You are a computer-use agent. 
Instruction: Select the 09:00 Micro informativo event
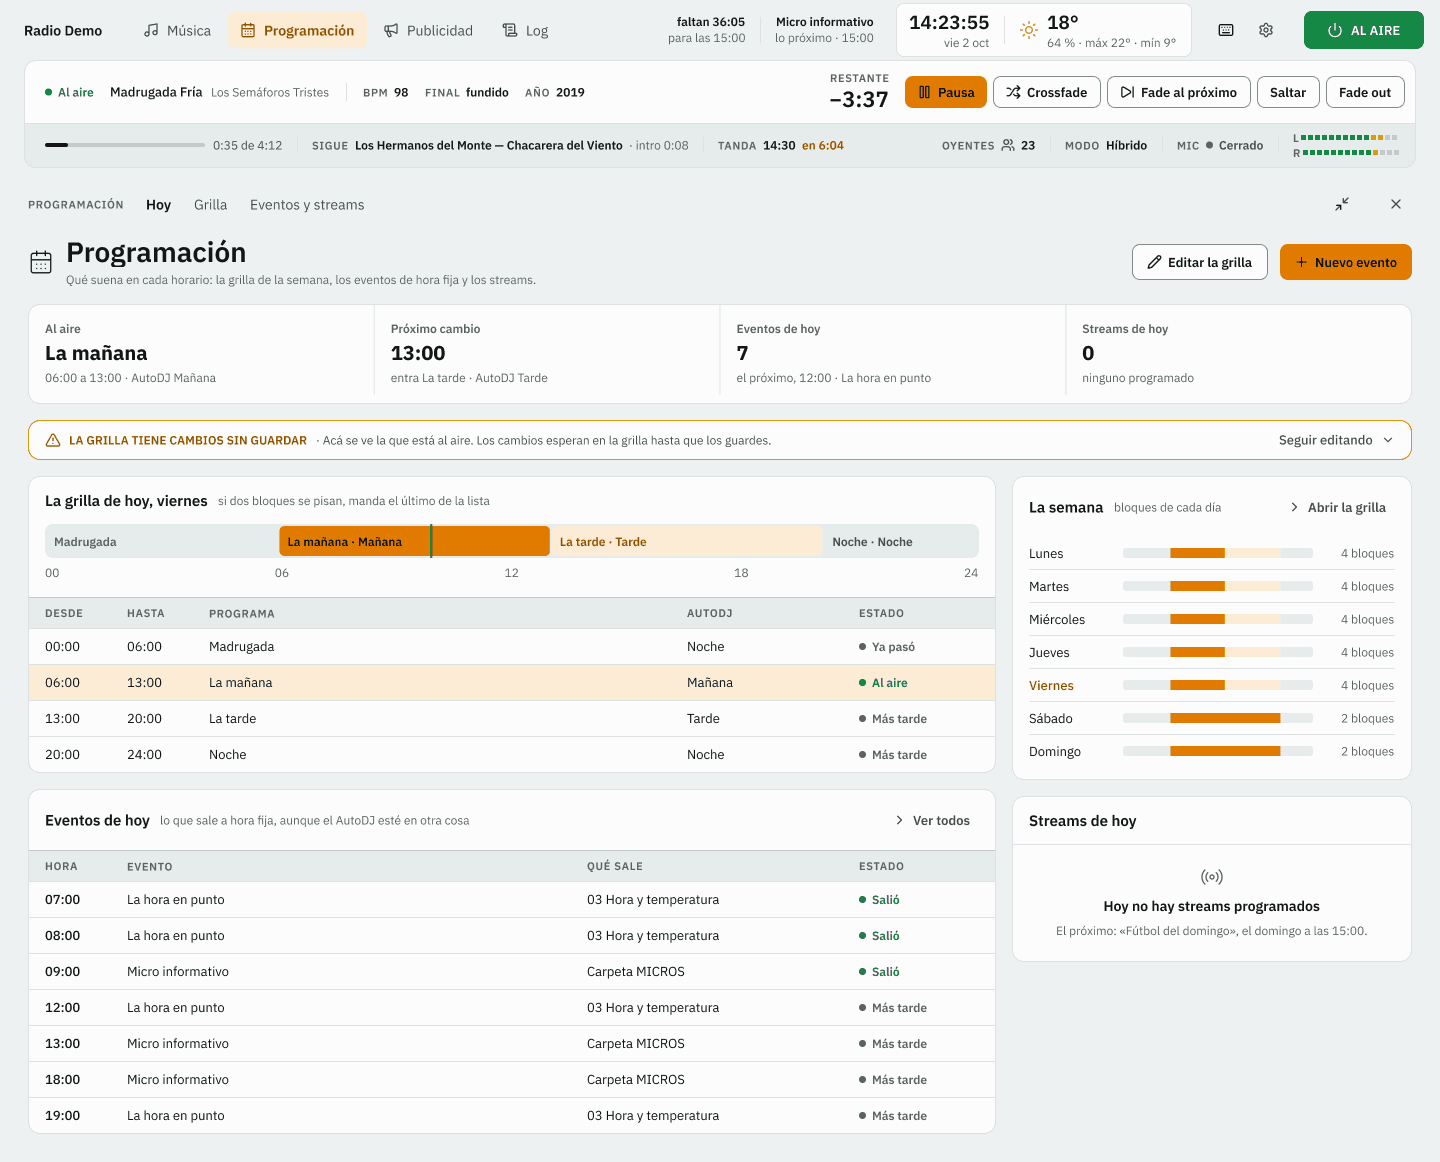pos(512,971)
